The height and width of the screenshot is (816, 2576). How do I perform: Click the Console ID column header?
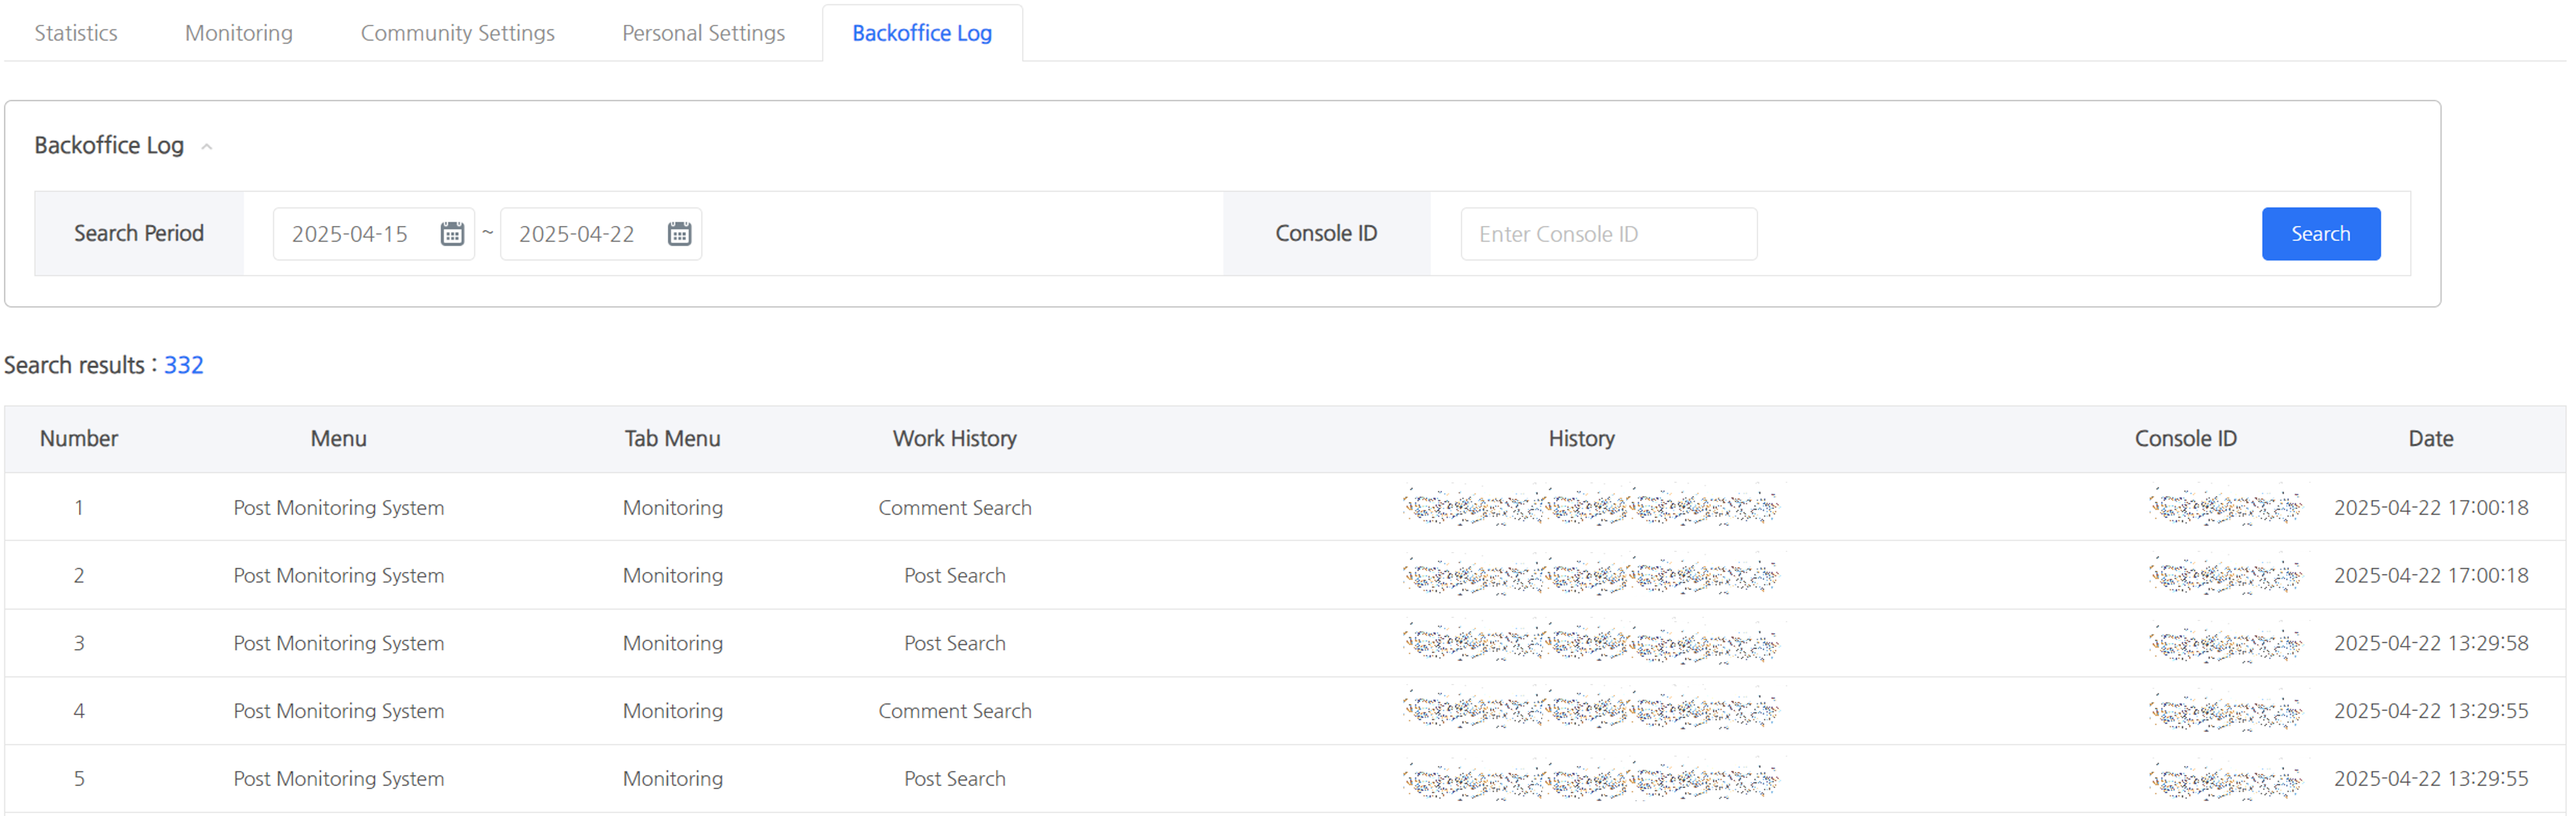[2185, 439]
